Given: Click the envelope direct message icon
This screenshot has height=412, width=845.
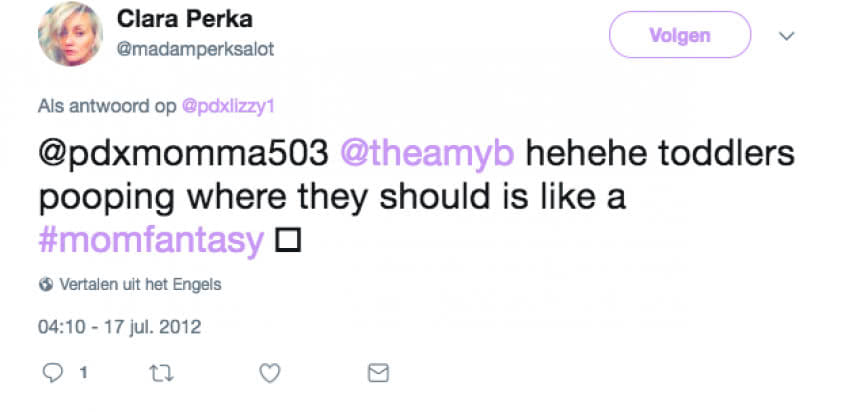Looking at the screenshot, I should coord(377,373).
